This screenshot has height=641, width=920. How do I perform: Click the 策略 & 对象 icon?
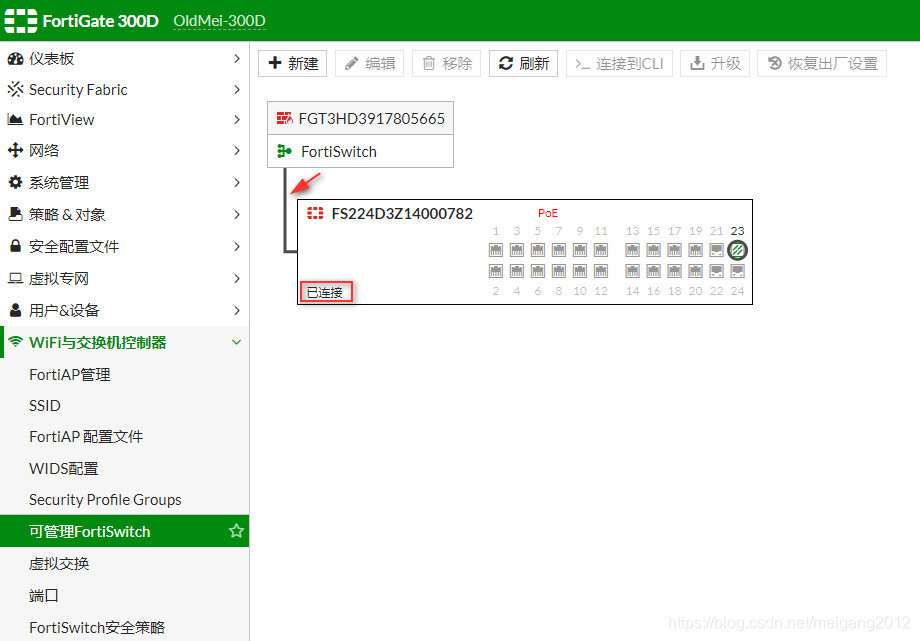click(x=15, y=214)
